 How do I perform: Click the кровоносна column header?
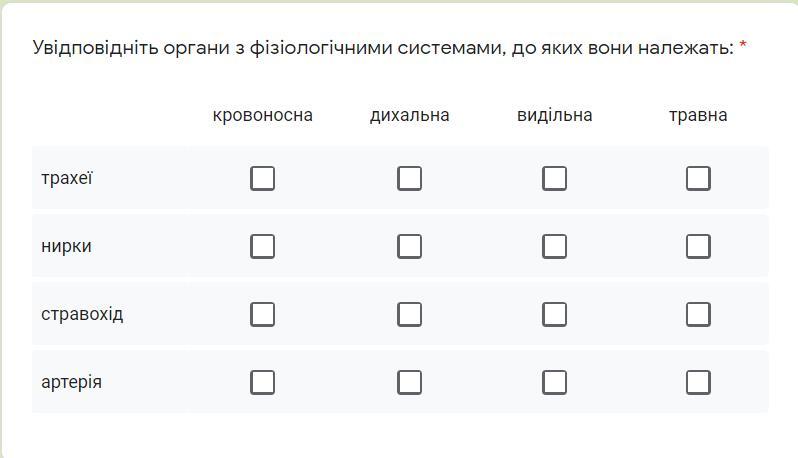262,115
